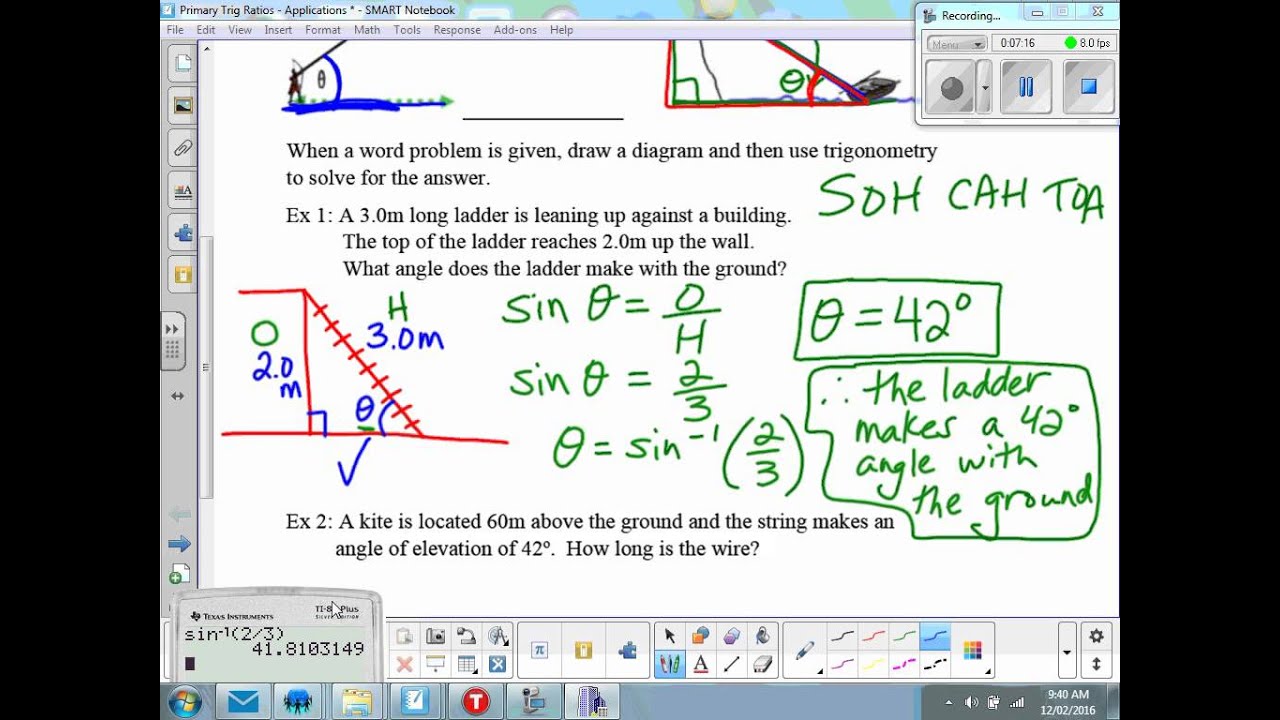Open the yellow Lesson Activity sidebar tab
The image size is (1280, 720).
click(x=183, y=274)
